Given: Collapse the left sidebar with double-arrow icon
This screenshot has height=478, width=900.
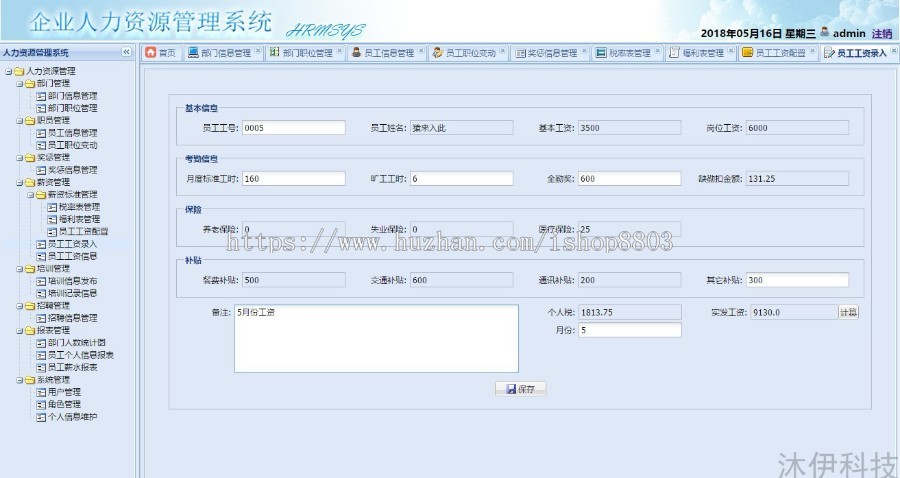Looking at the screenshot, I should point(126,52).
